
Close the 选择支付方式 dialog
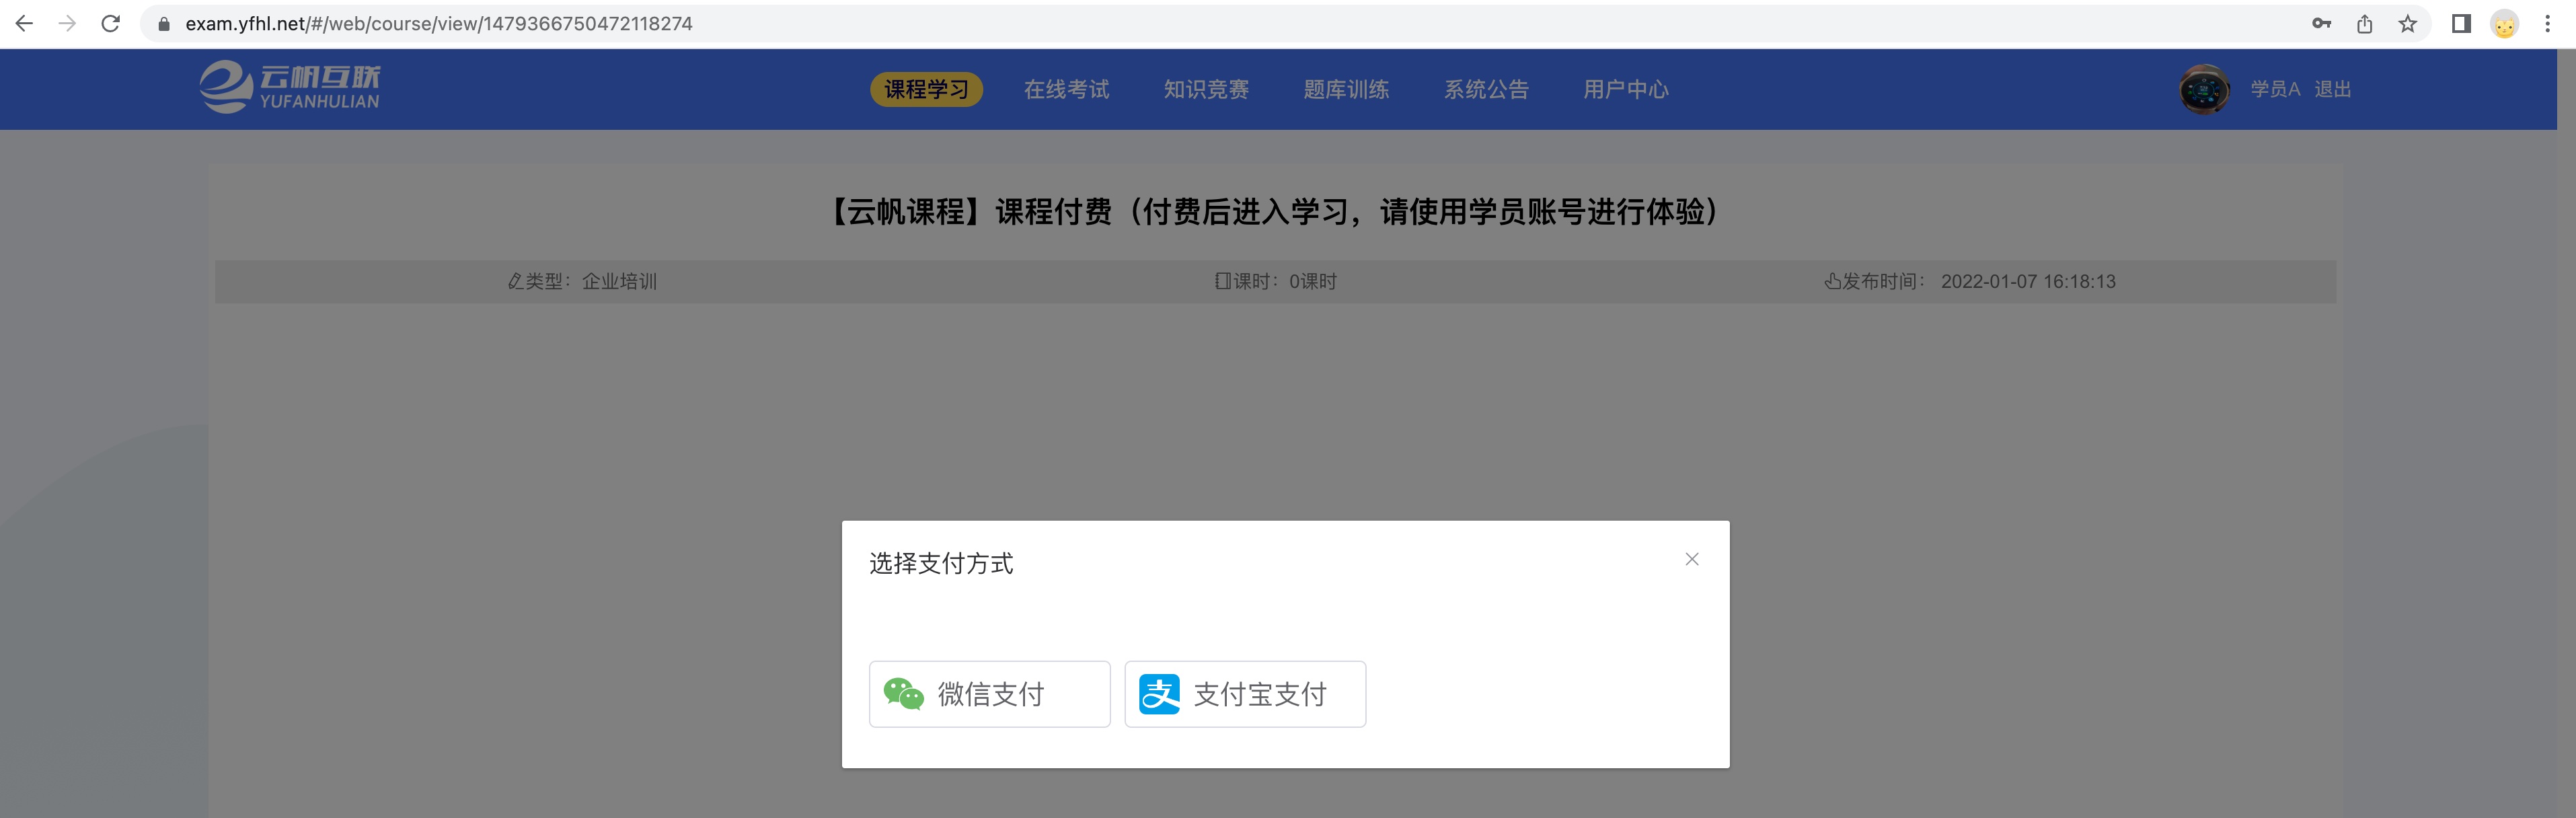[x=1691, y=559]
